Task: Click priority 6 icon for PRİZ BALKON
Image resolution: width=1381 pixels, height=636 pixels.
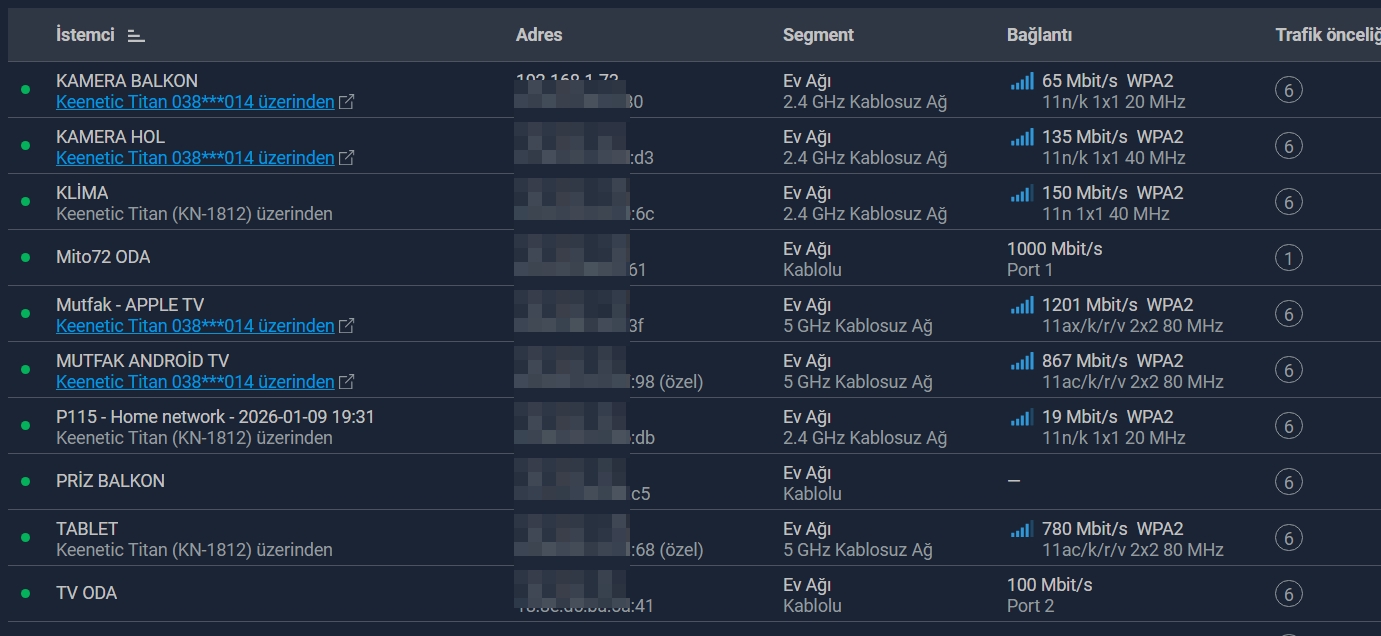Action: (1288, 483)
